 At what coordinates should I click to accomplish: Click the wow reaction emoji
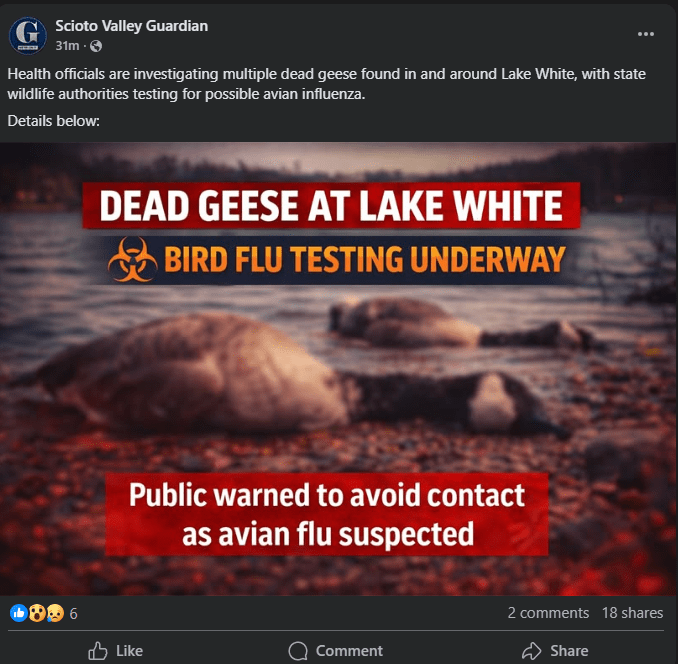pos(37,613)
